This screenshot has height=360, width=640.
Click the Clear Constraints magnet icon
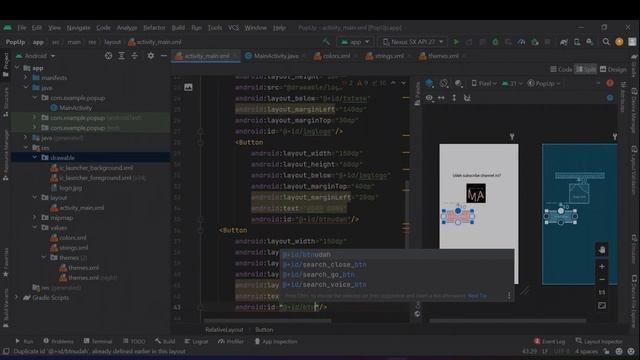(467, 98)
